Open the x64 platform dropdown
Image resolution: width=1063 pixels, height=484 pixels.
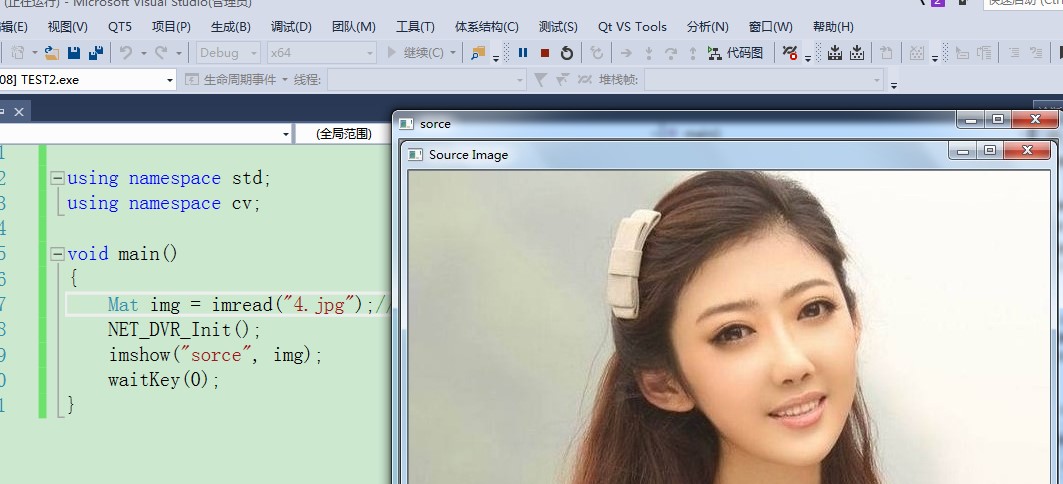coord(321,53)
